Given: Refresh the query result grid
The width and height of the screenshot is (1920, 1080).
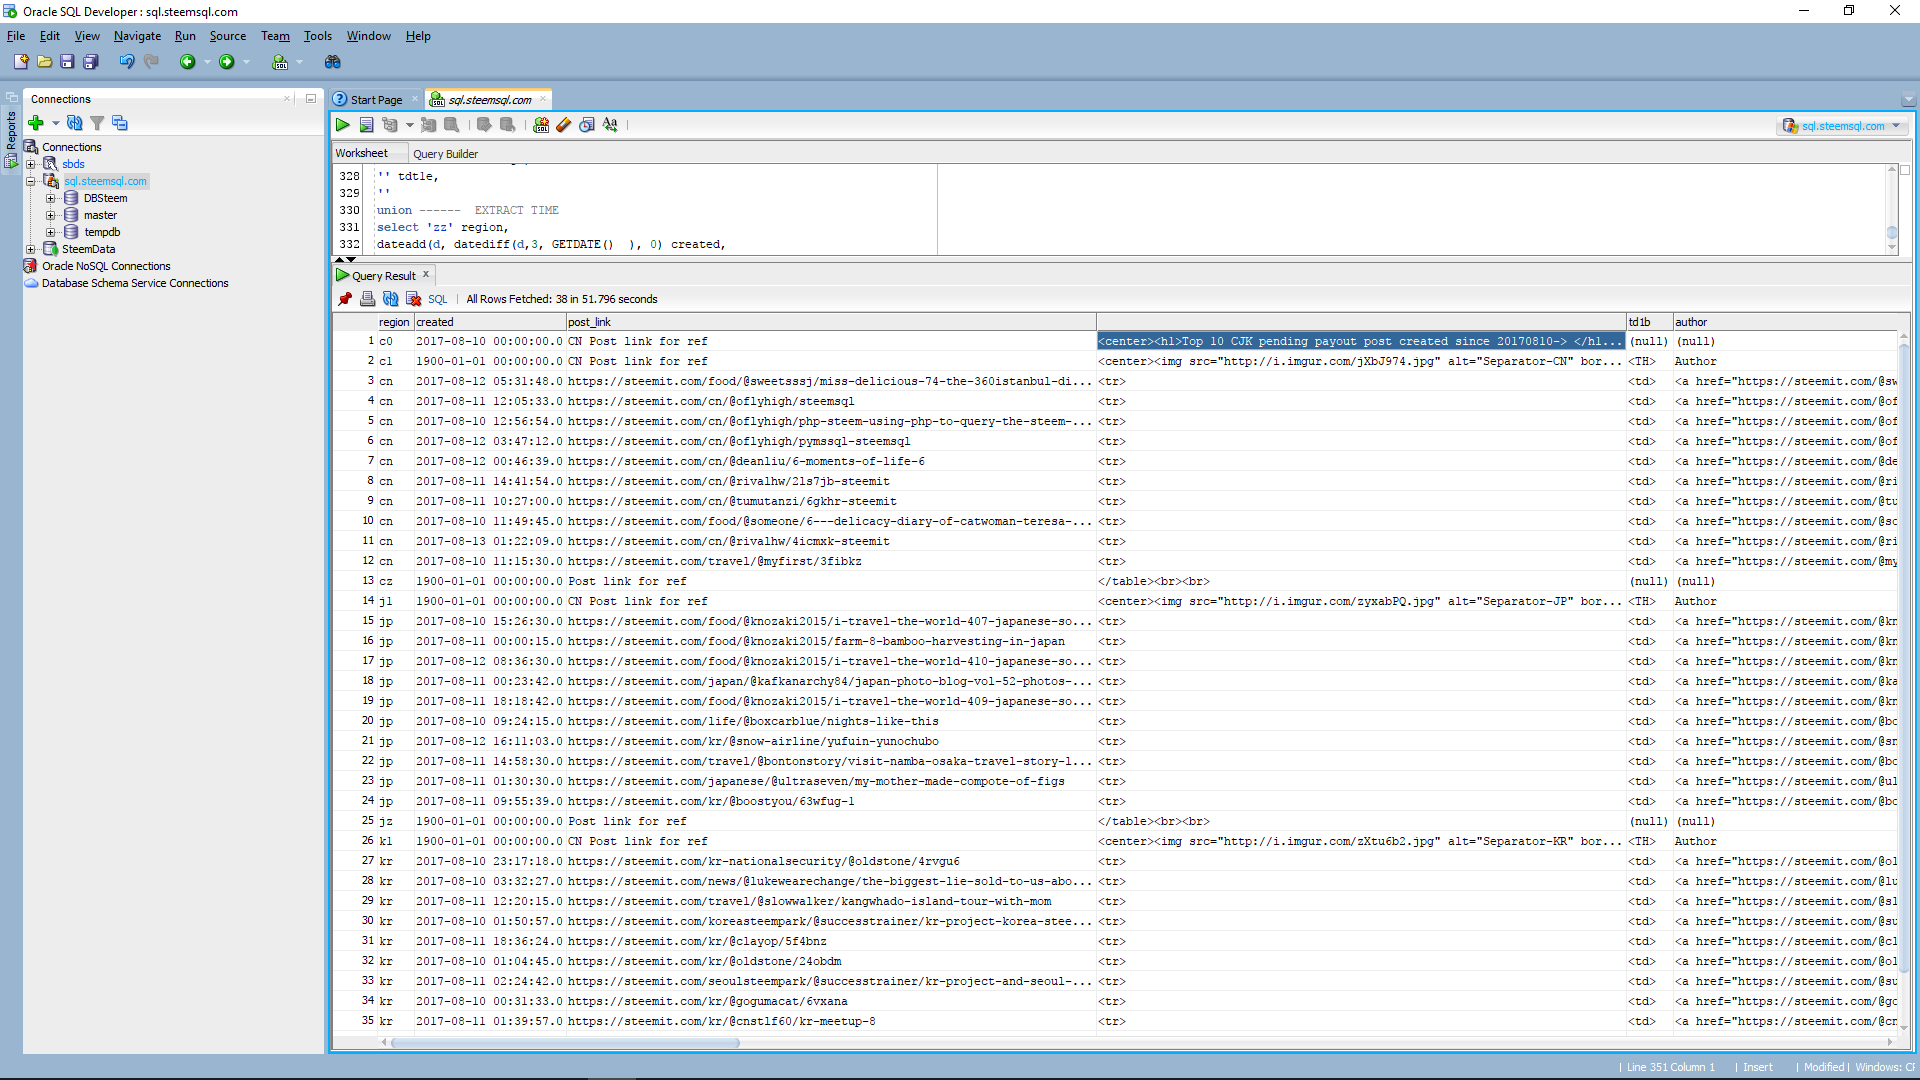Looking at the screenshot, I should pos(391,299).
